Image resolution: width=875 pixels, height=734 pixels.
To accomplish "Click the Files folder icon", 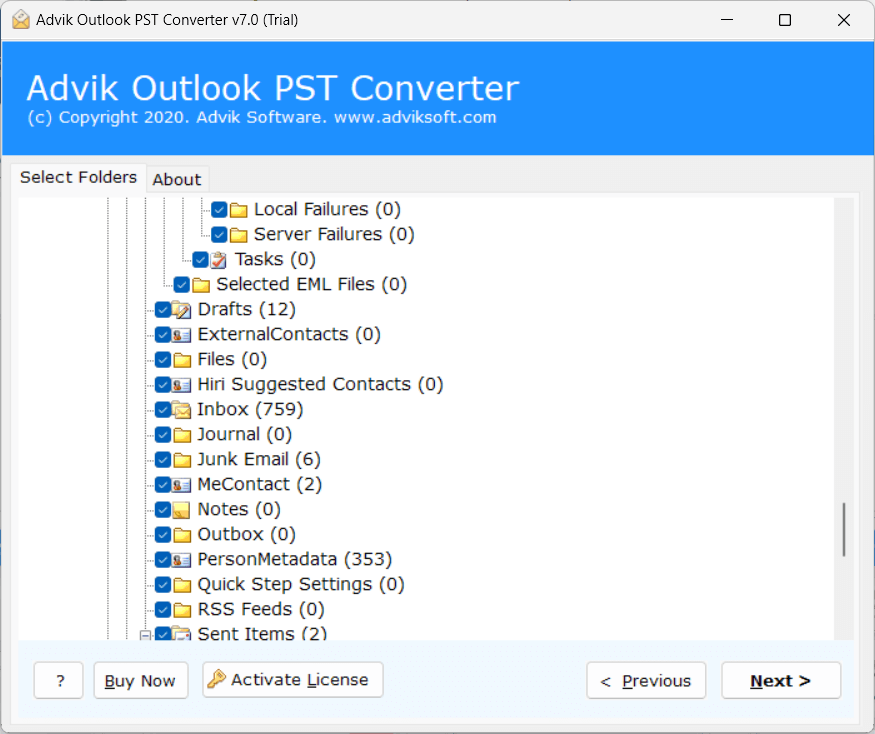I will [x=182, y=360].
